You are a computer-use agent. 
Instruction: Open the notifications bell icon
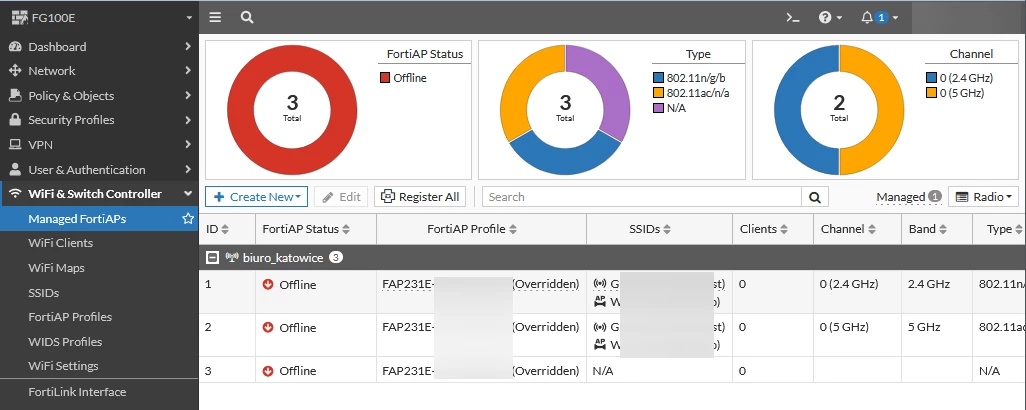[x=879, y=18]
